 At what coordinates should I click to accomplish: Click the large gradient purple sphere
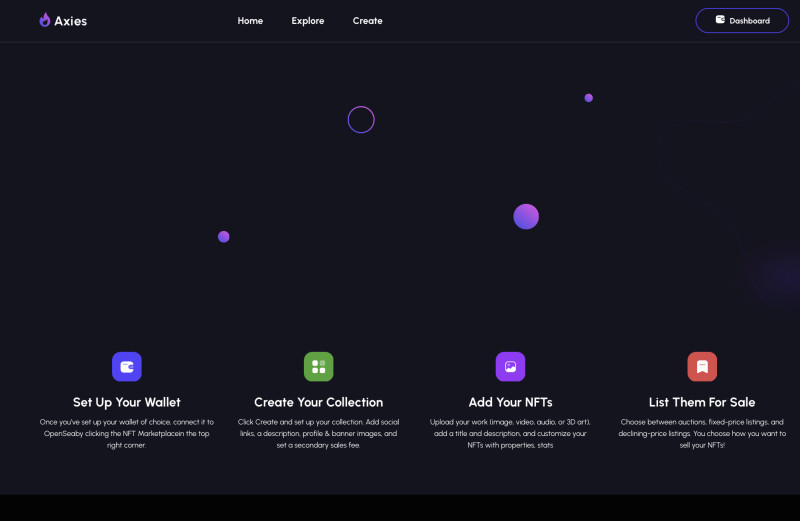(x=526, y=217)
